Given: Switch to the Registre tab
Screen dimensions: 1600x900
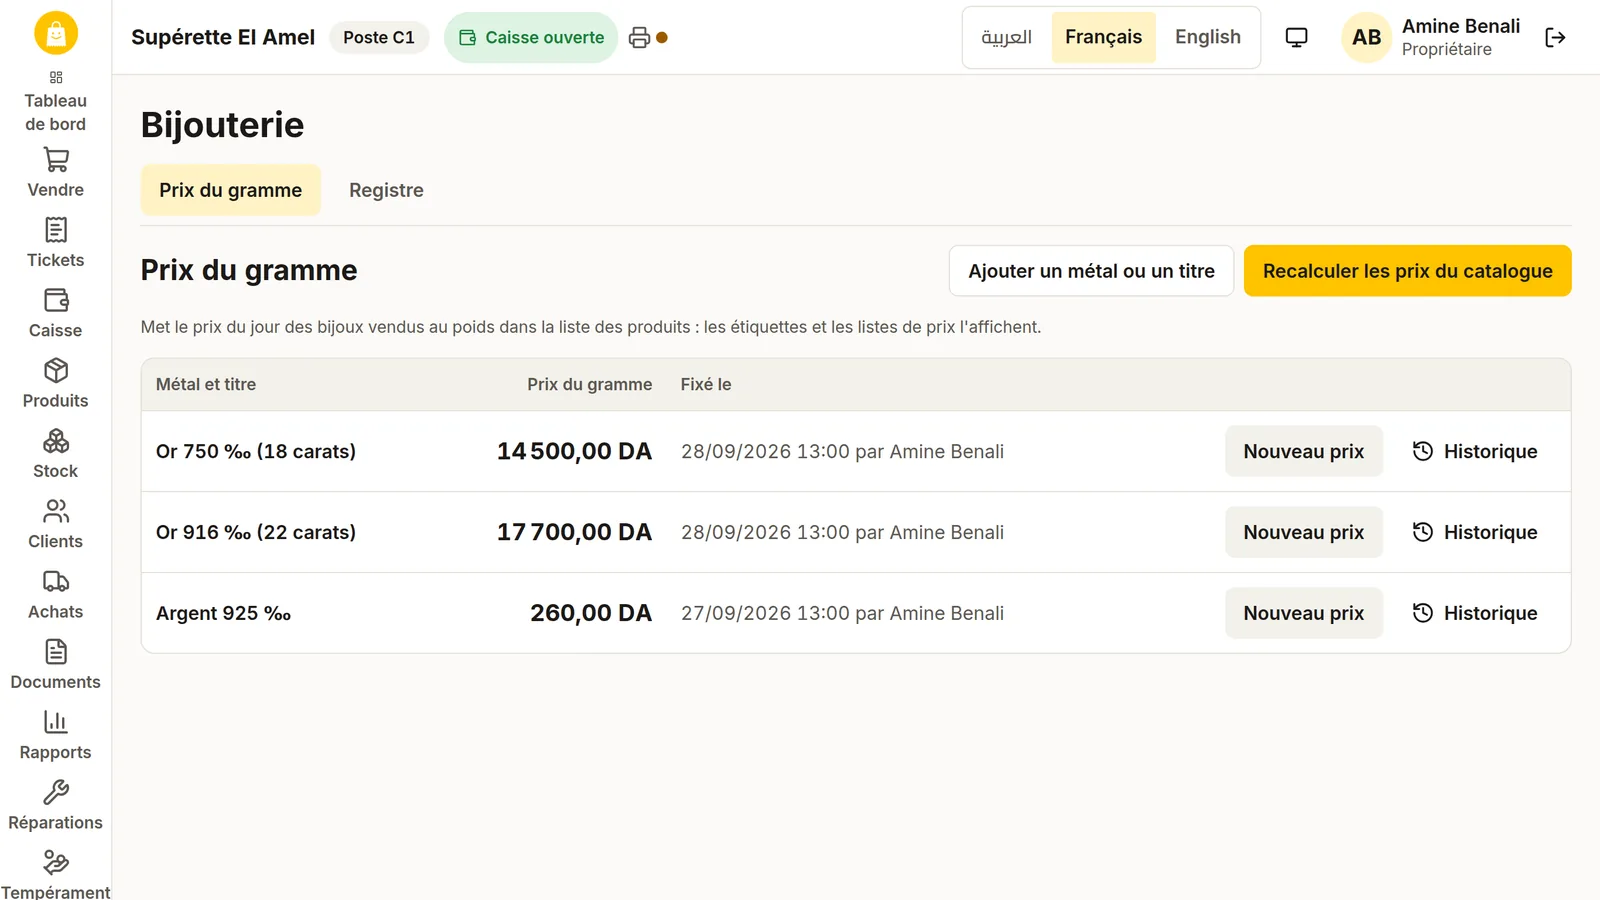Looking at the screenshot, I should click(x=386, y=190).
